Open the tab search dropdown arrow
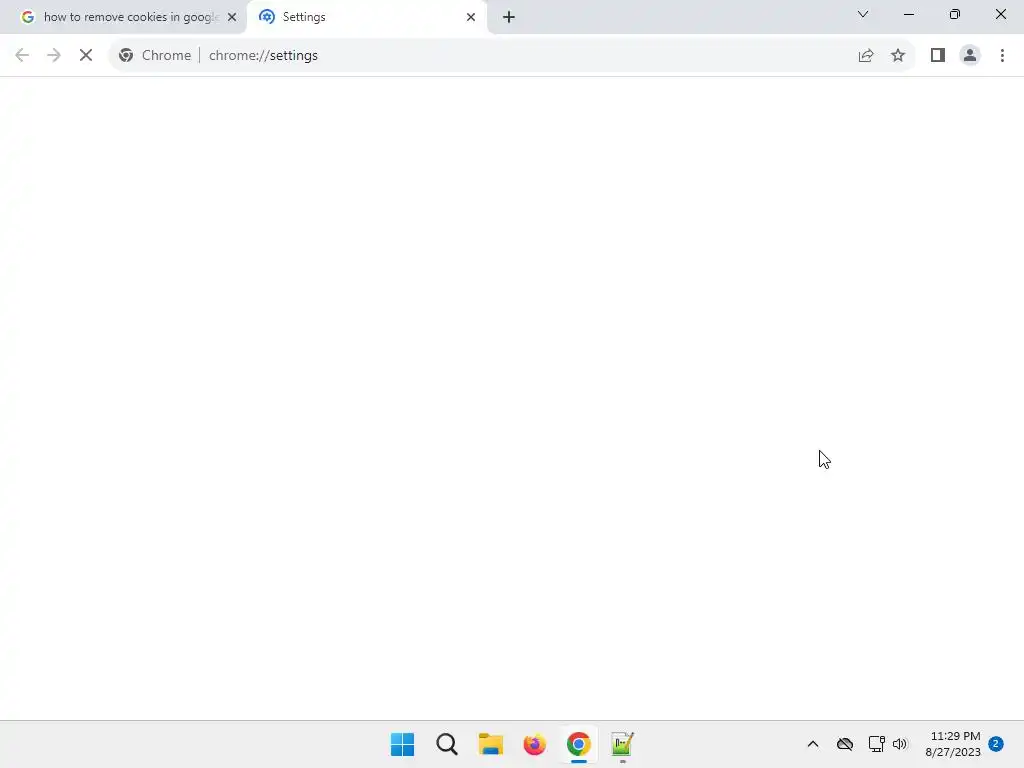Screen dimensions: 1024x768 tap(863, 14)
